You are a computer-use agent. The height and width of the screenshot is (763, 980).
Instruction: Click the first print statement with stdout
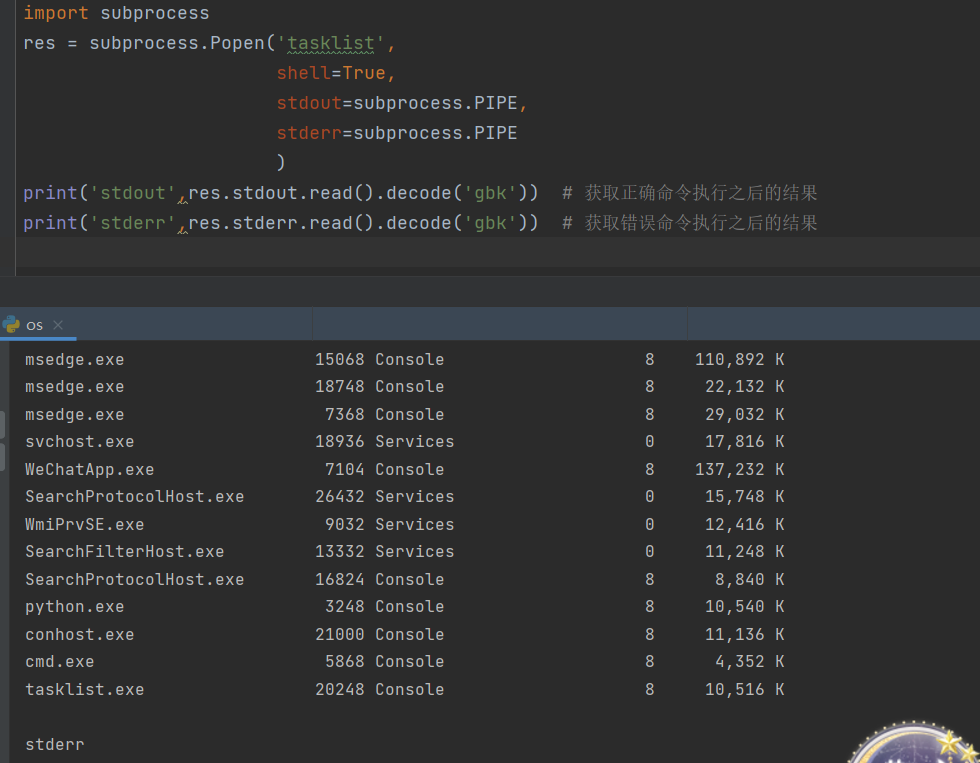click(x=280, y=193)
